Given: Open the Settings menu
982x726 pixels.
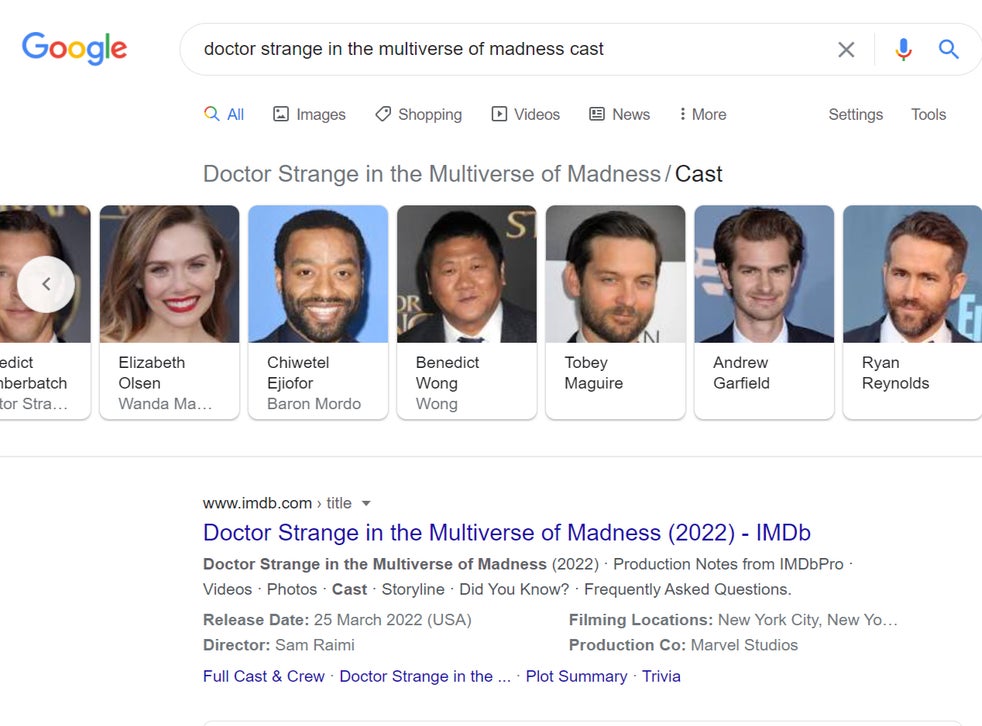Looking at the screenshot, I should point(855,114).
